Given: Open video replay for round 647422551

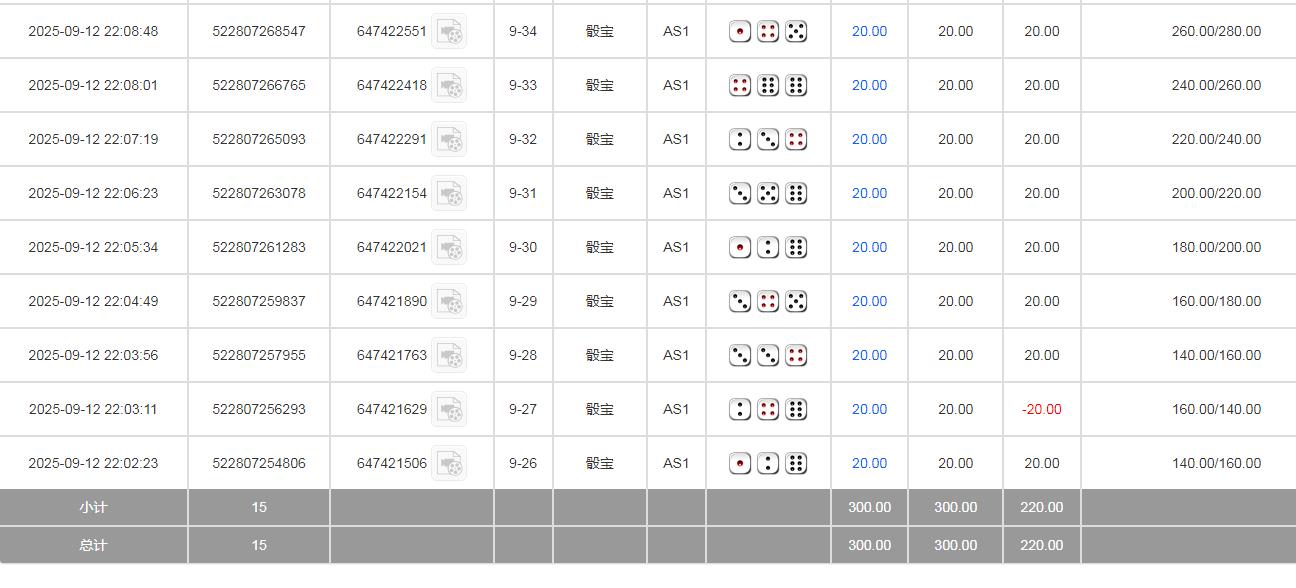Looking at the screenshot, I should 449,32.
